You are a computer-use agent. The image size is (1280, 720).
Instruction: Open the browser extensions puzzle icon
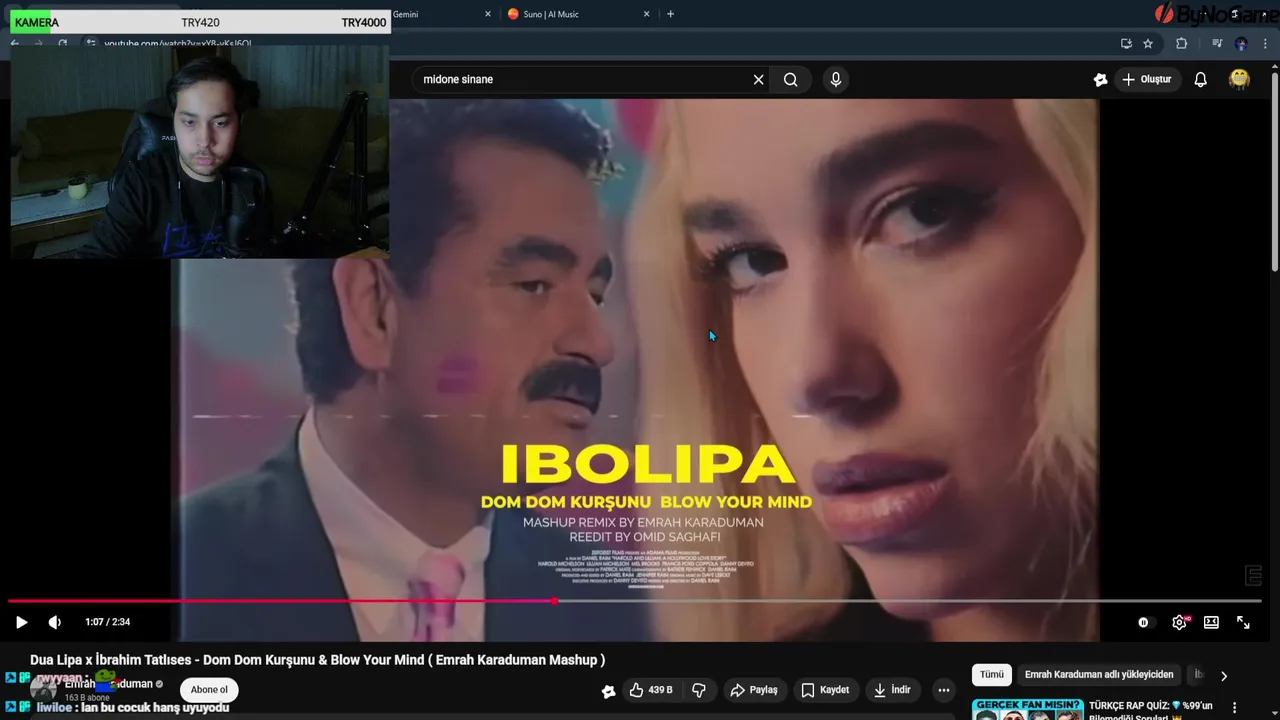pyautogui.click(x=1181, y=43)
